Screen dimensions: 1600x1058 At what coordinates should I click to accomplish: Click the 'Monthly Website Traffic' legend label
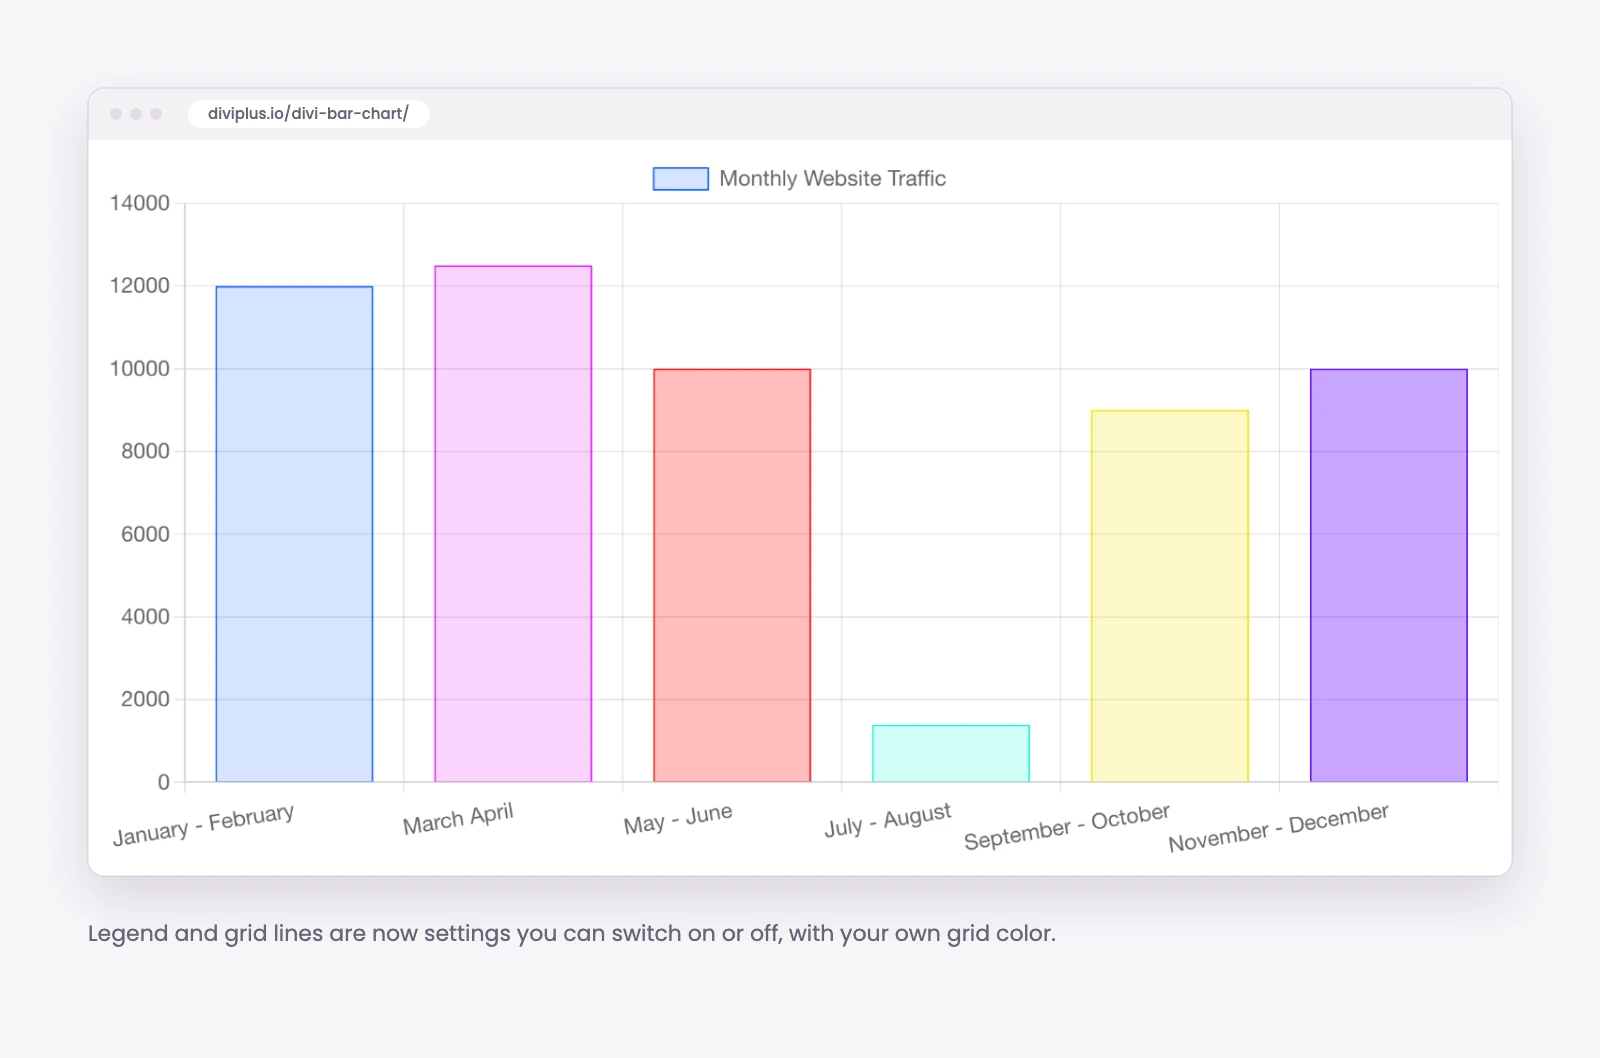tap(832, 179)
